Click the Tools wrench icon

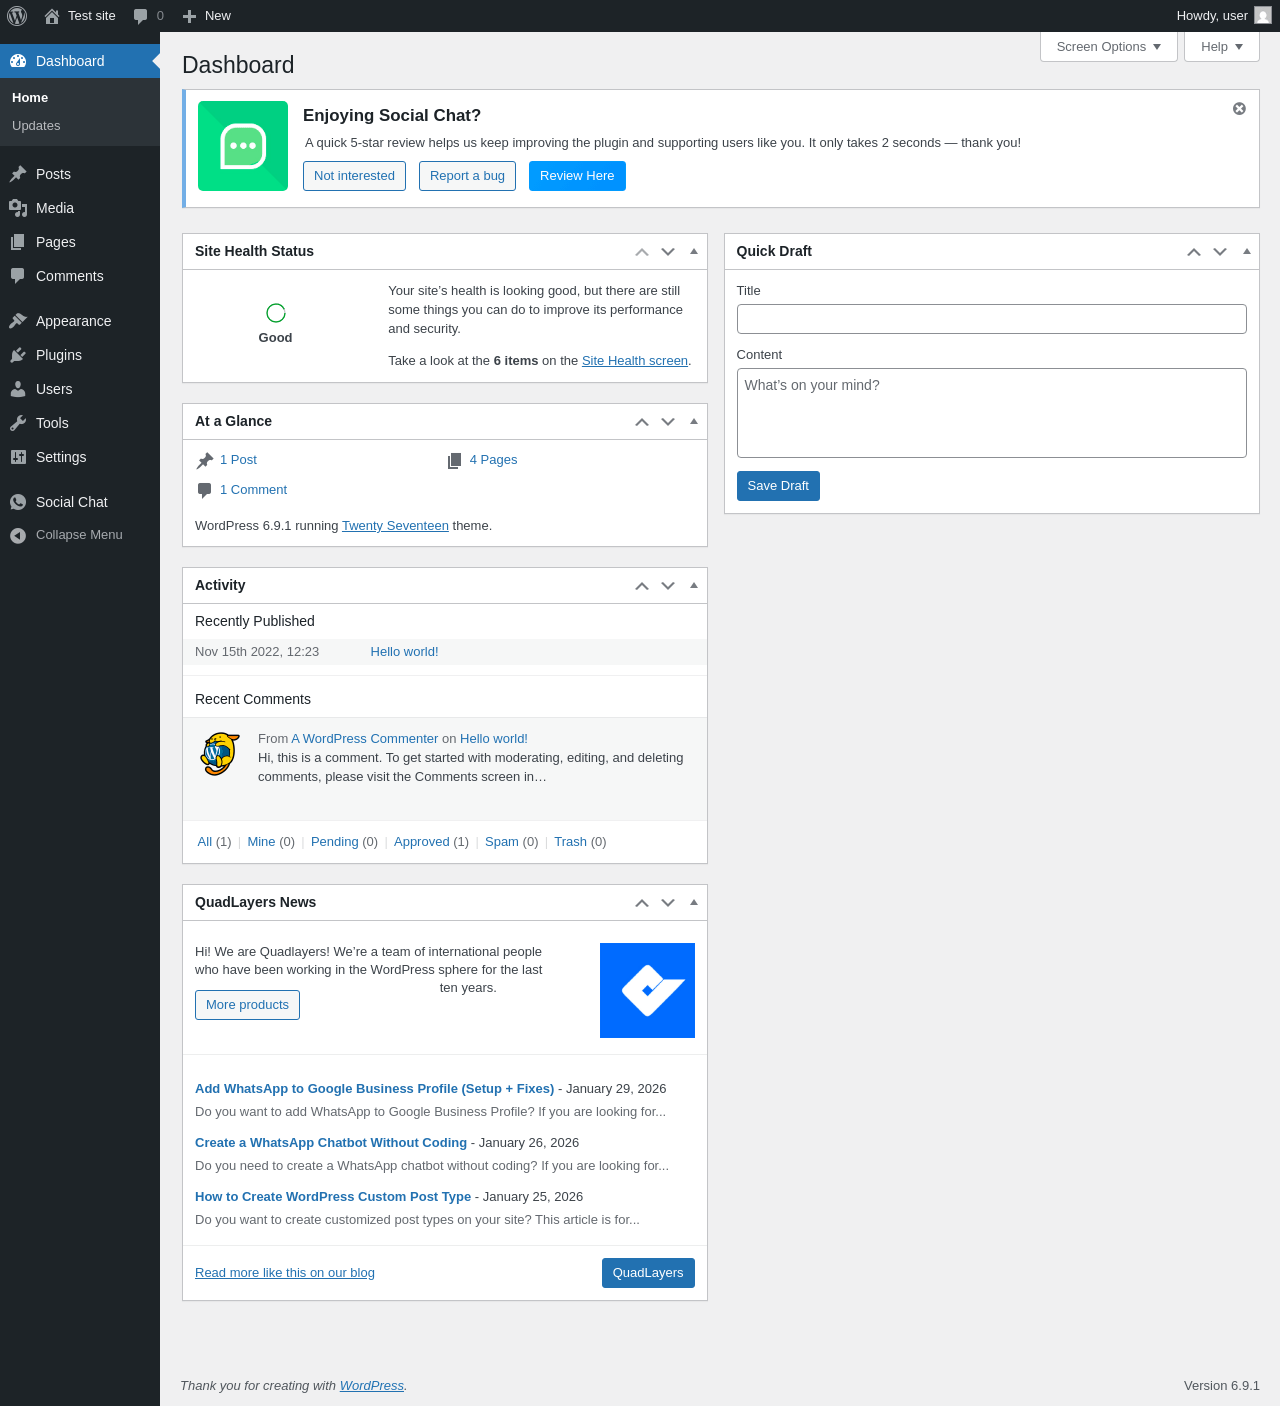click(18, 423)
